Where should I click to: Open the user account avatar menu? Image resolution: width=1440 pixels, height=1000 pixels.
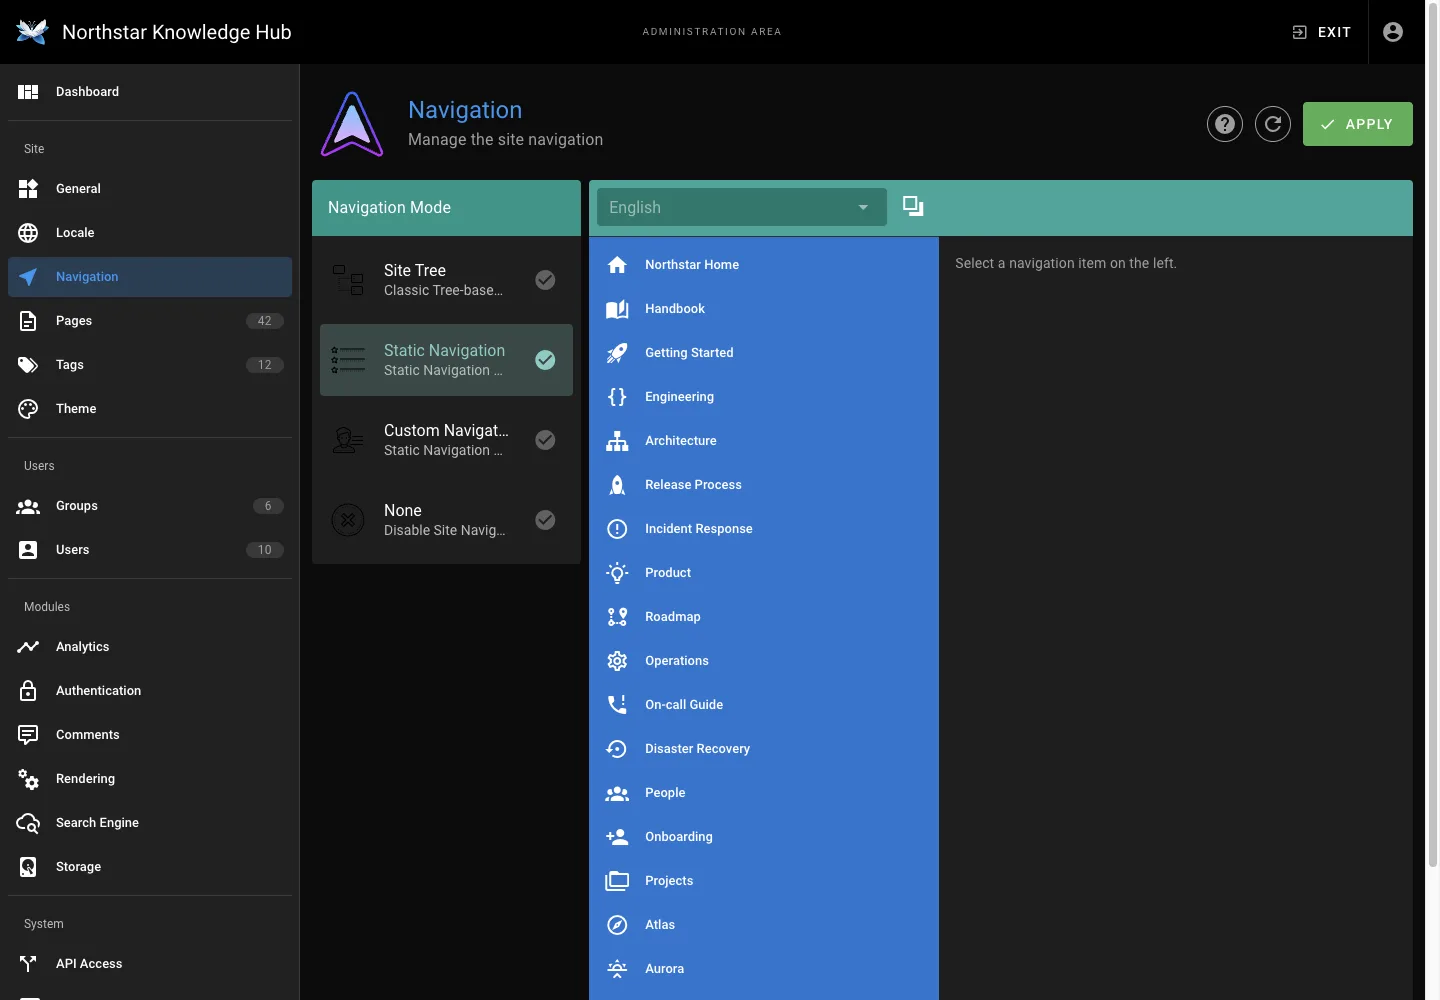1393,32
